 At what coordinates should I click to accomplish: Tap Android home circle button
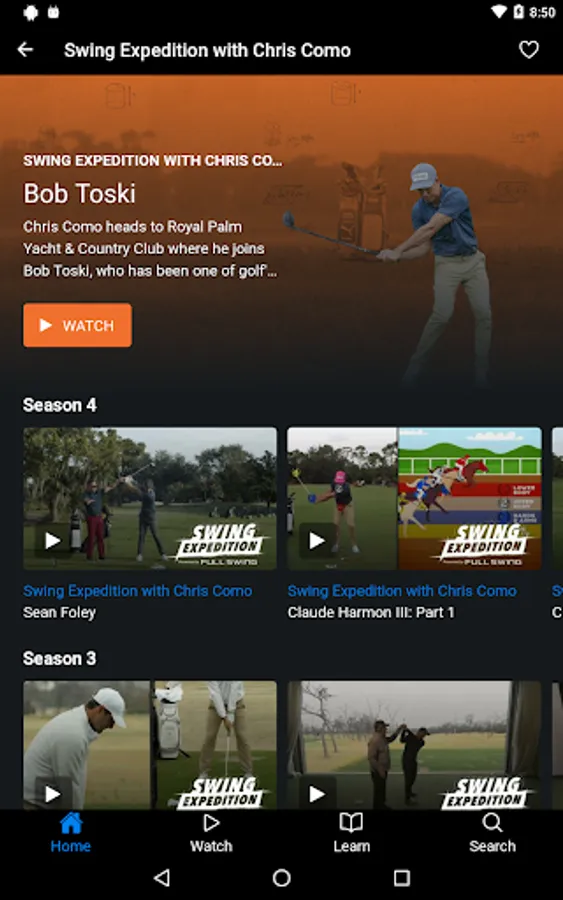pyautogui.click(x=282, y=877)
